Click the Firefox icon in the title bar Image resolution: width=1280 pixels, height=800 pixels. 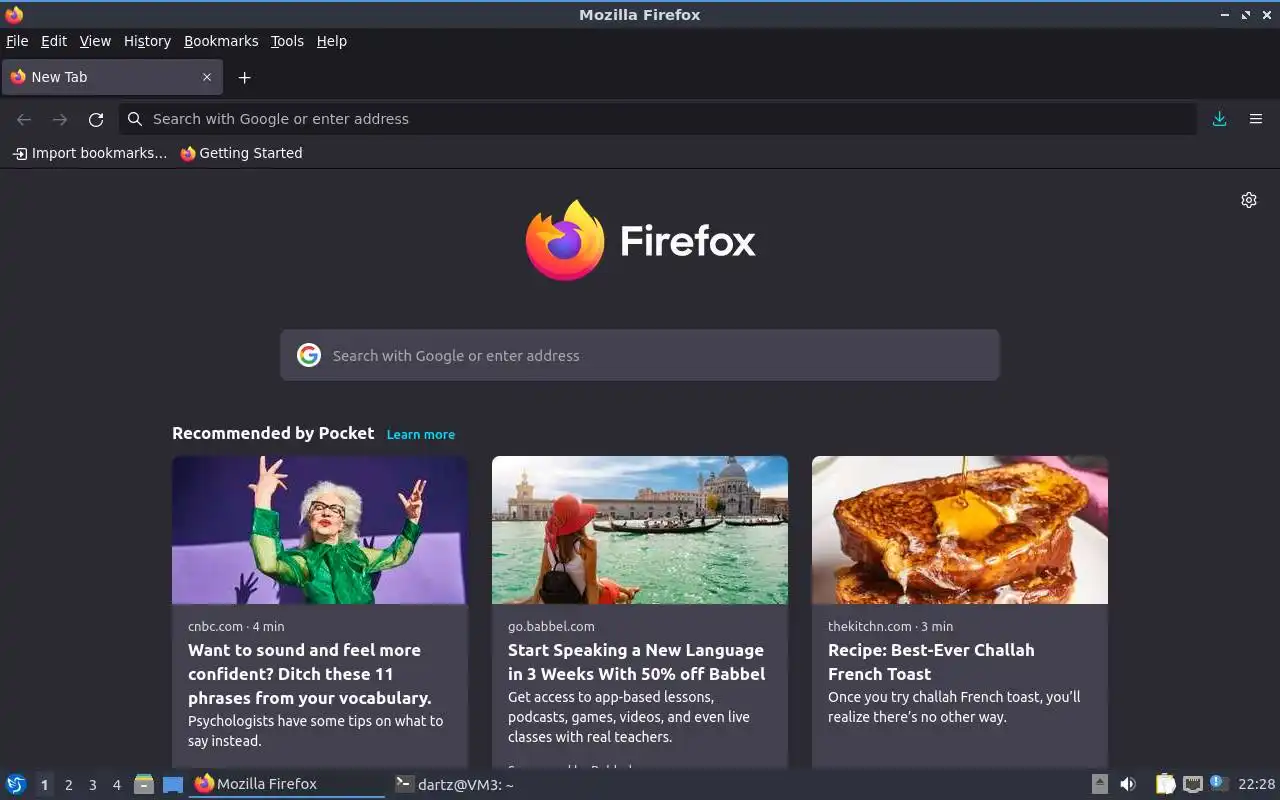[x=14, y=14]
